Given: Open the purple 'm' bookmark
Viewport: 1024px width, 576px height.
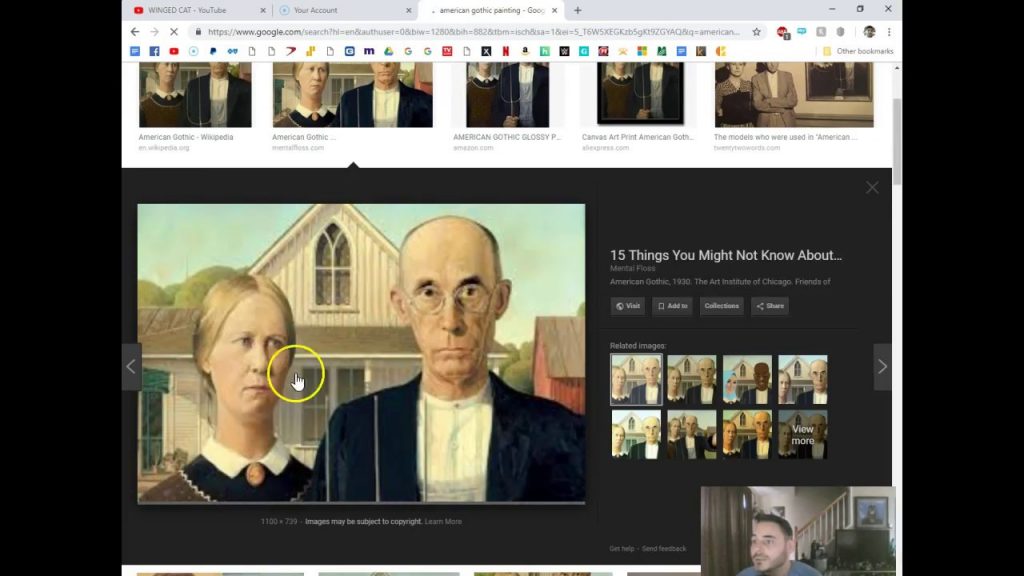Looking at the screenshot, I should [x=369, y=51].
